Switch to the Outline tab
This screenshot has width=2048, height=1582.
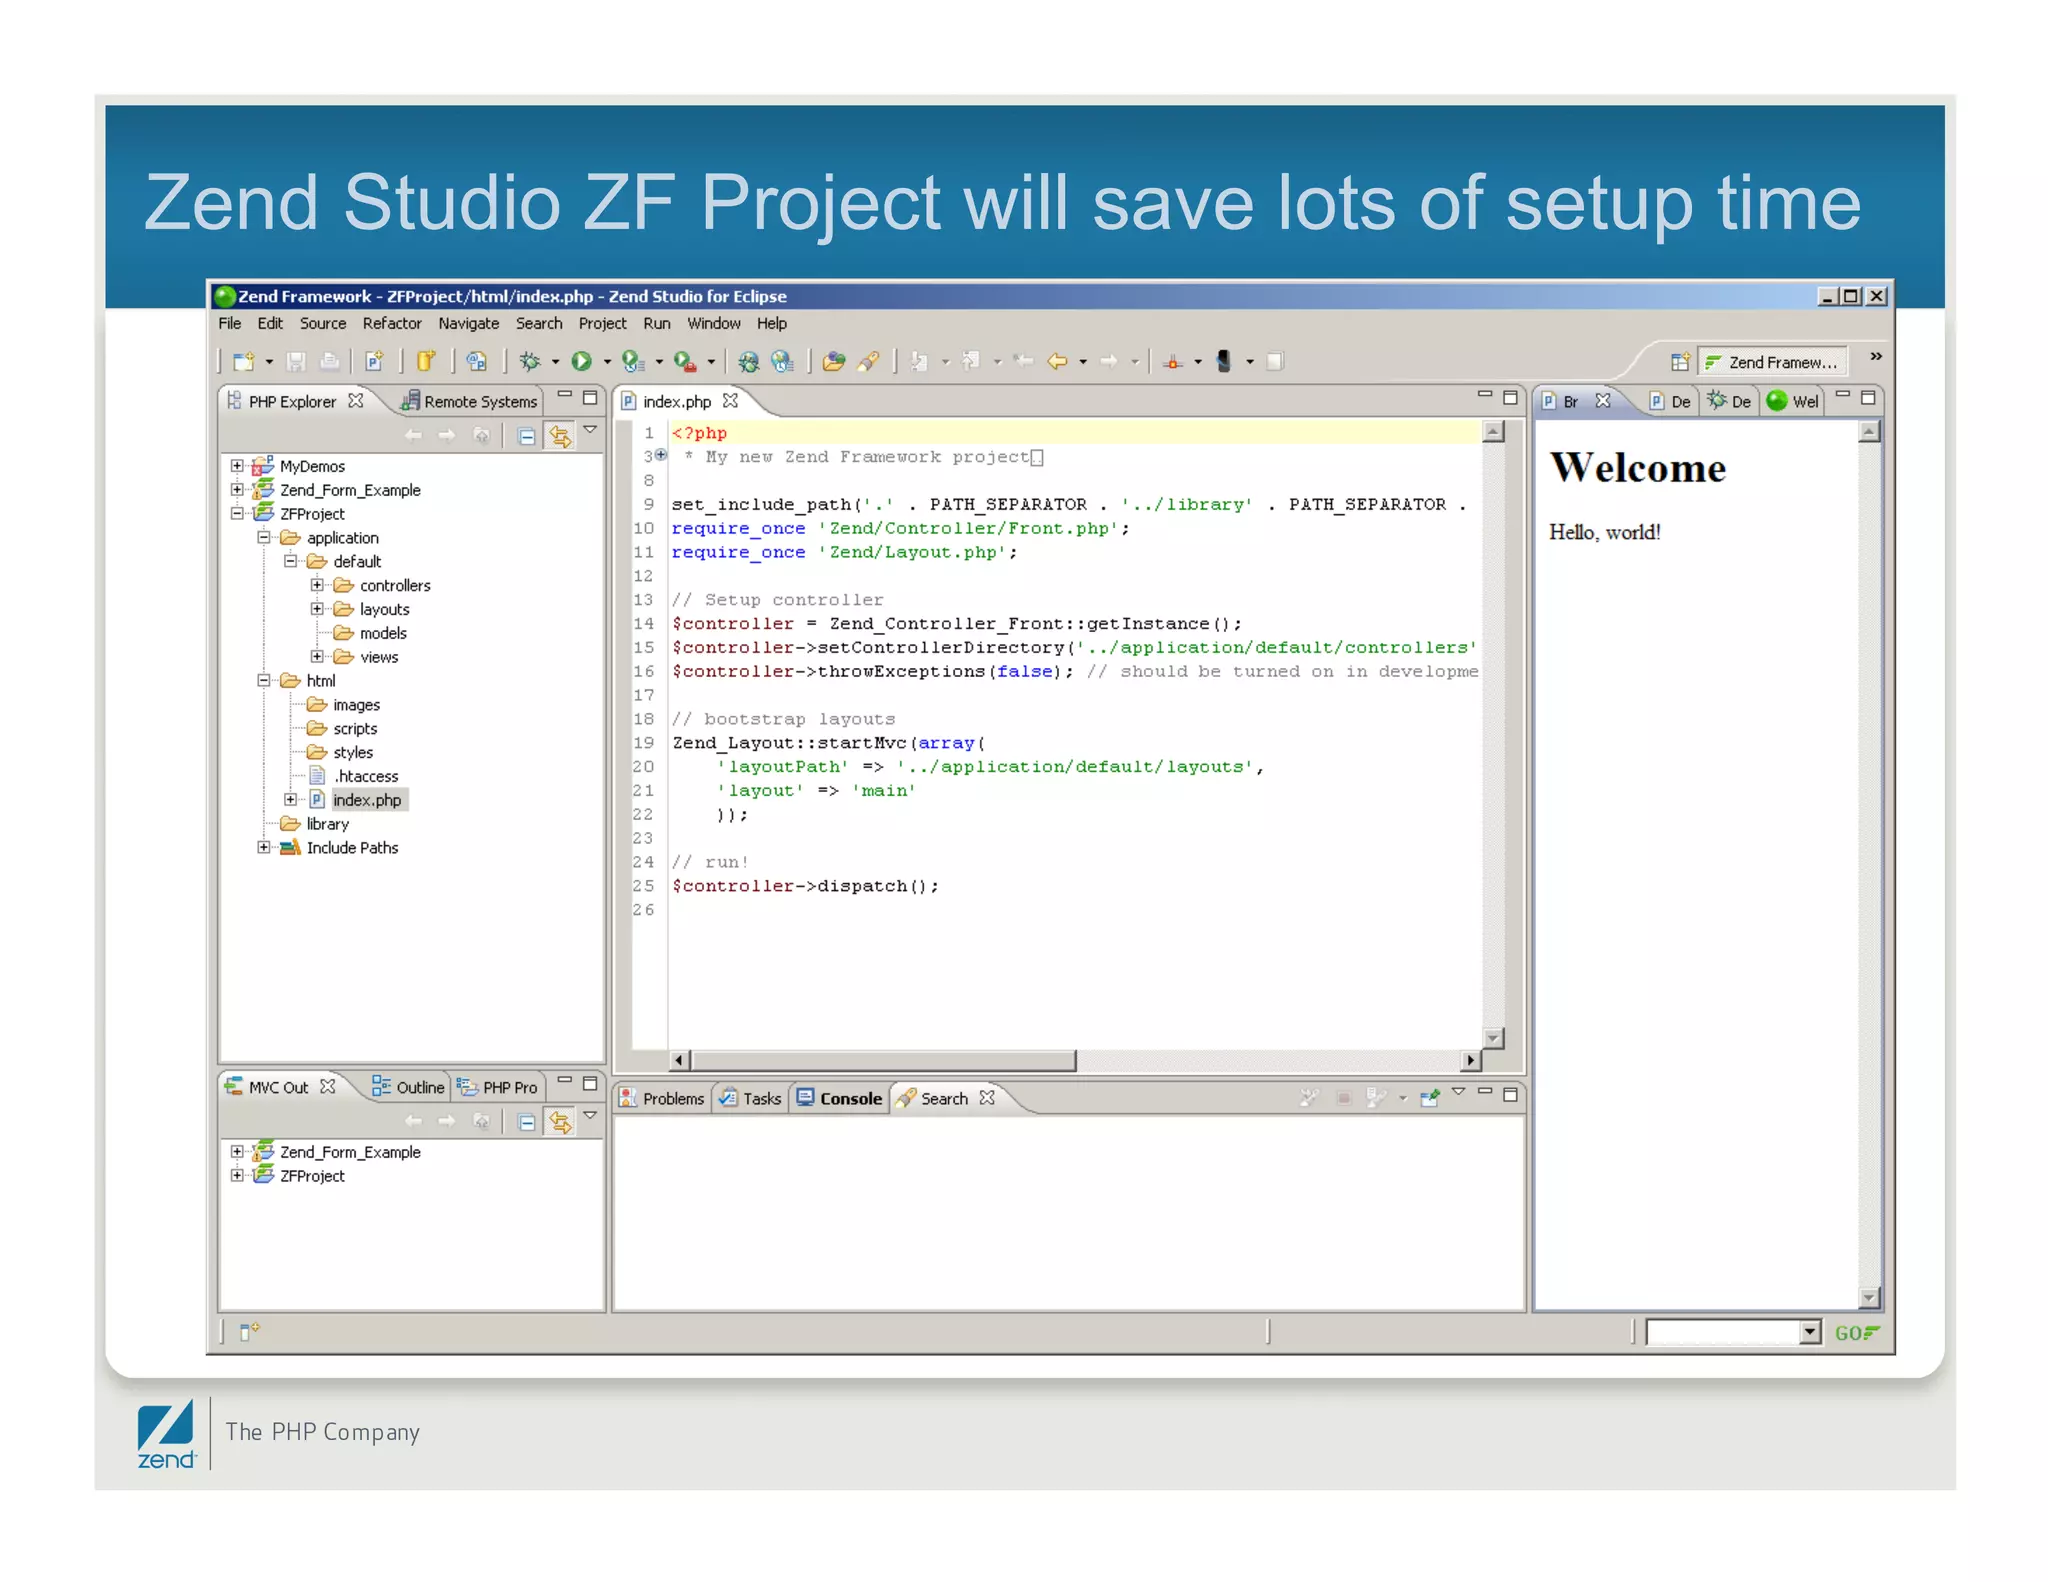407,1087
